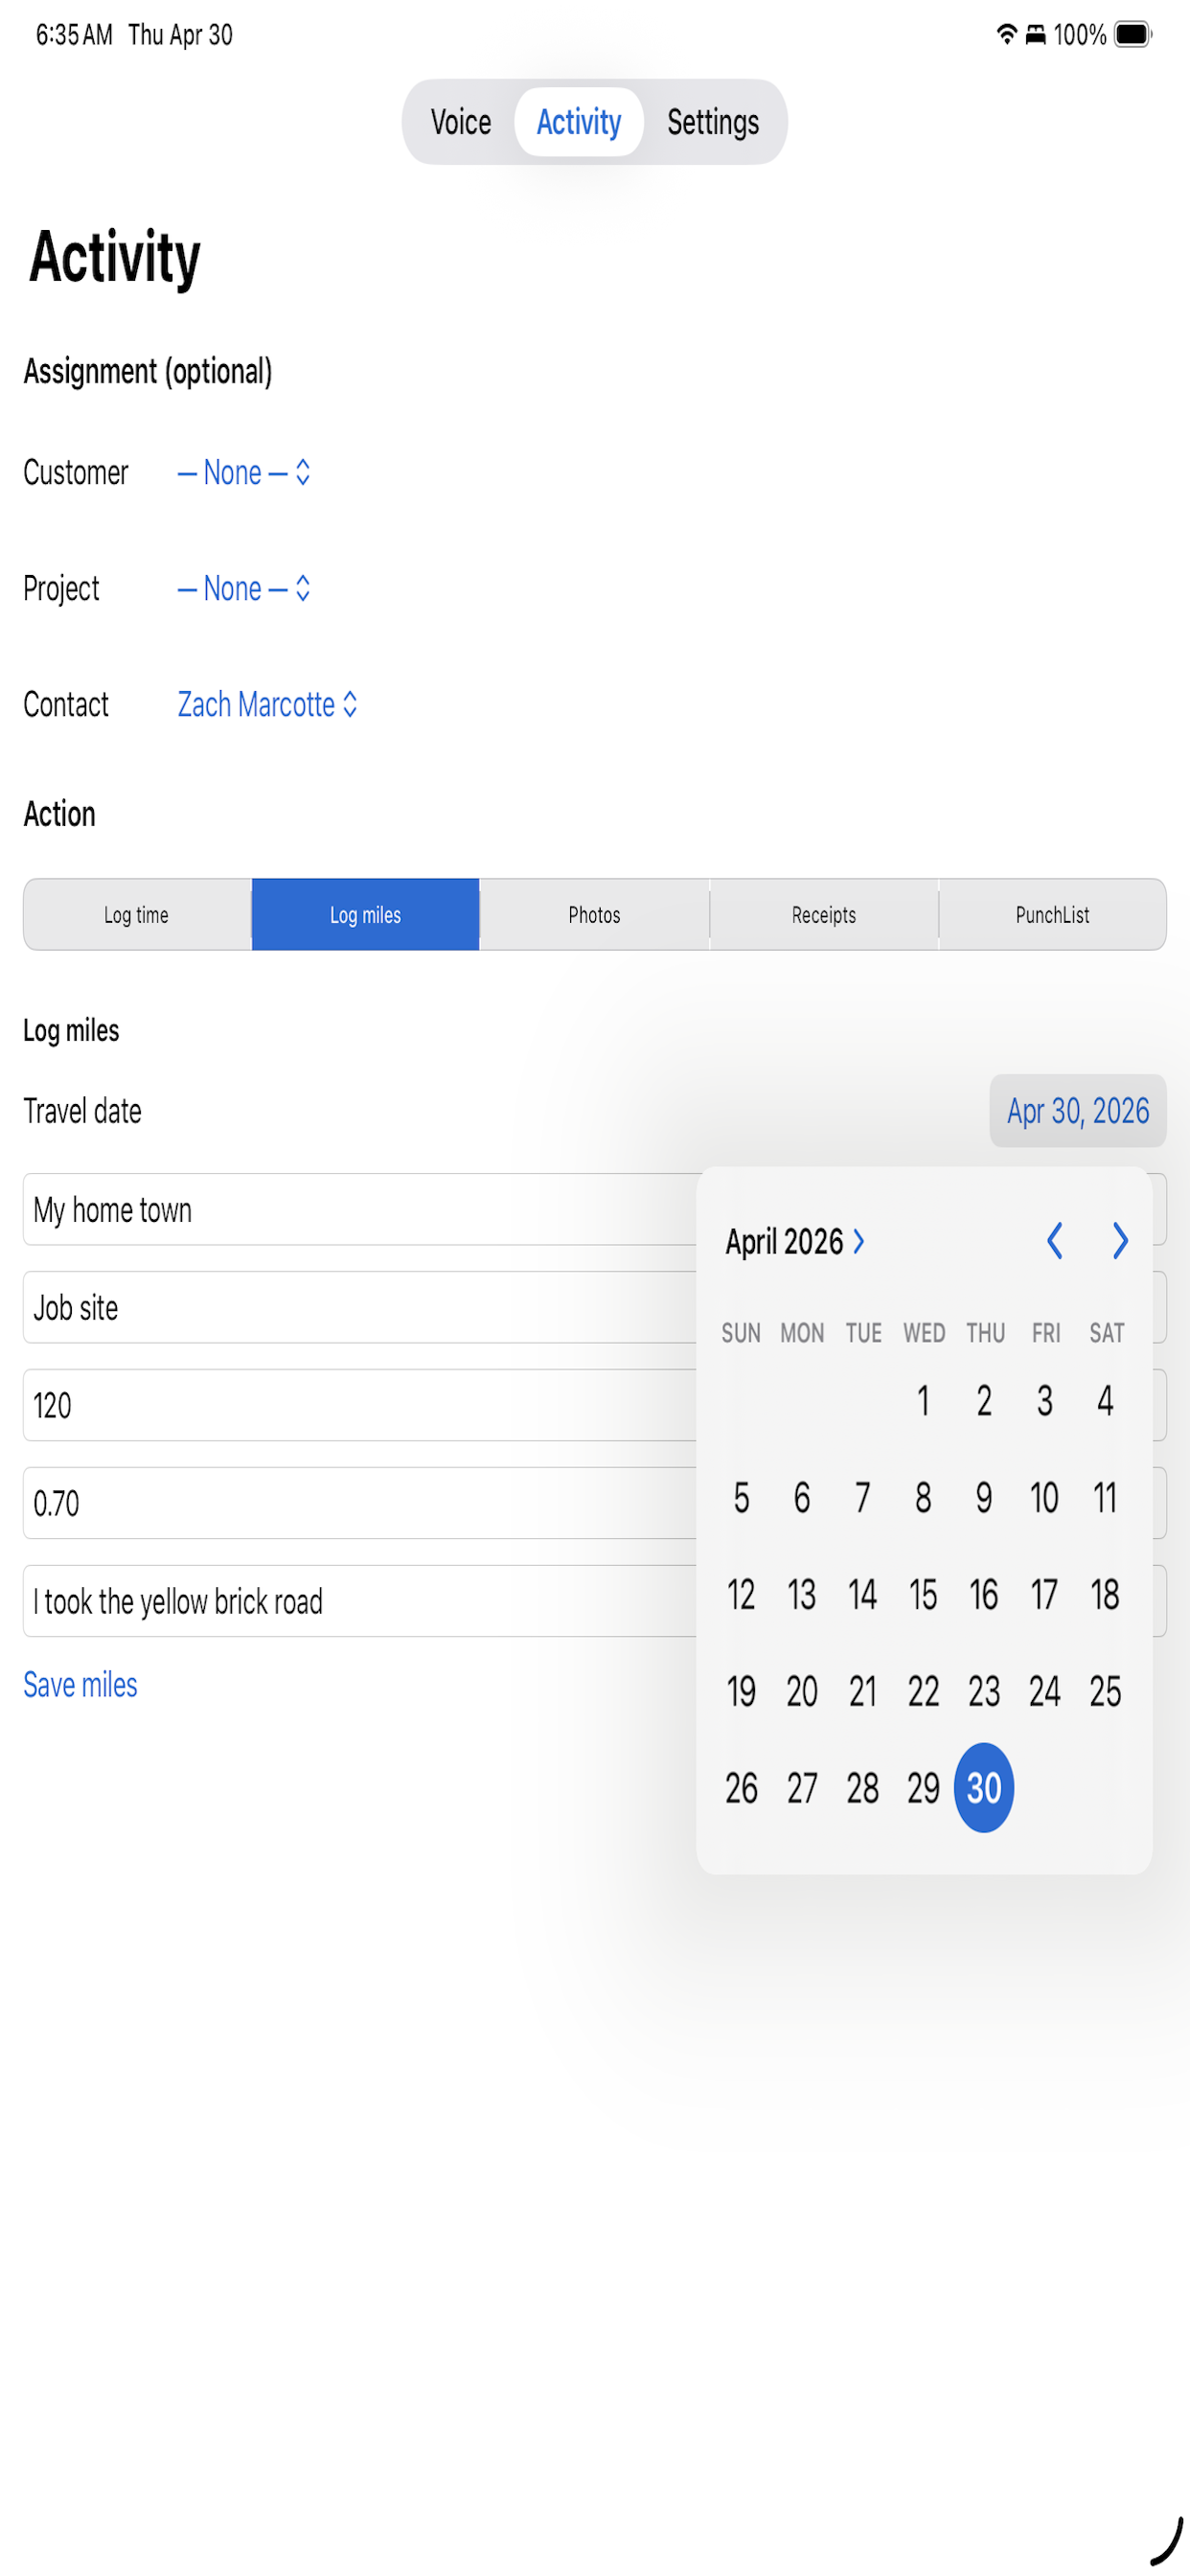Pick April 2 in calendar
Screen dimensions: 1190x2576
pos(984,1400)
